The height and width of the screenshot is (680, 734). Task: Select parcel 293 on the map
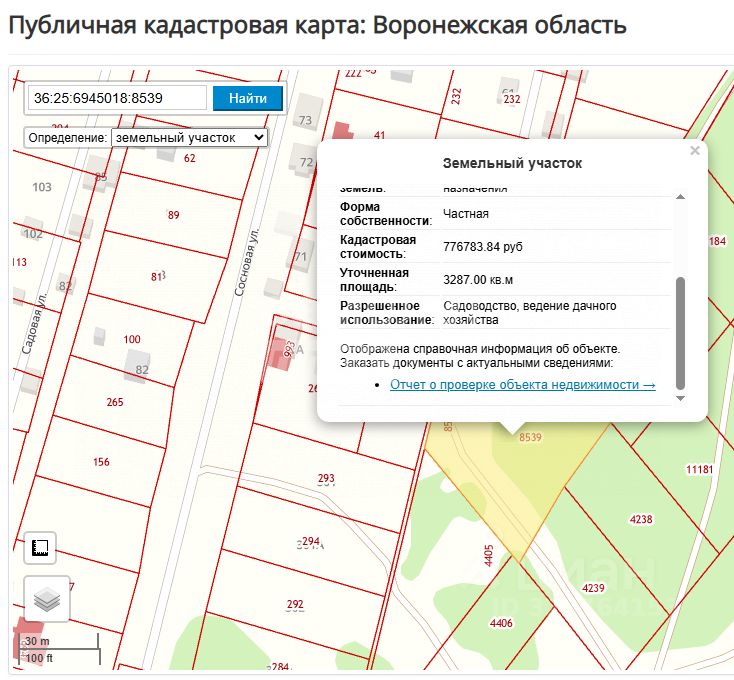[326, 478]
